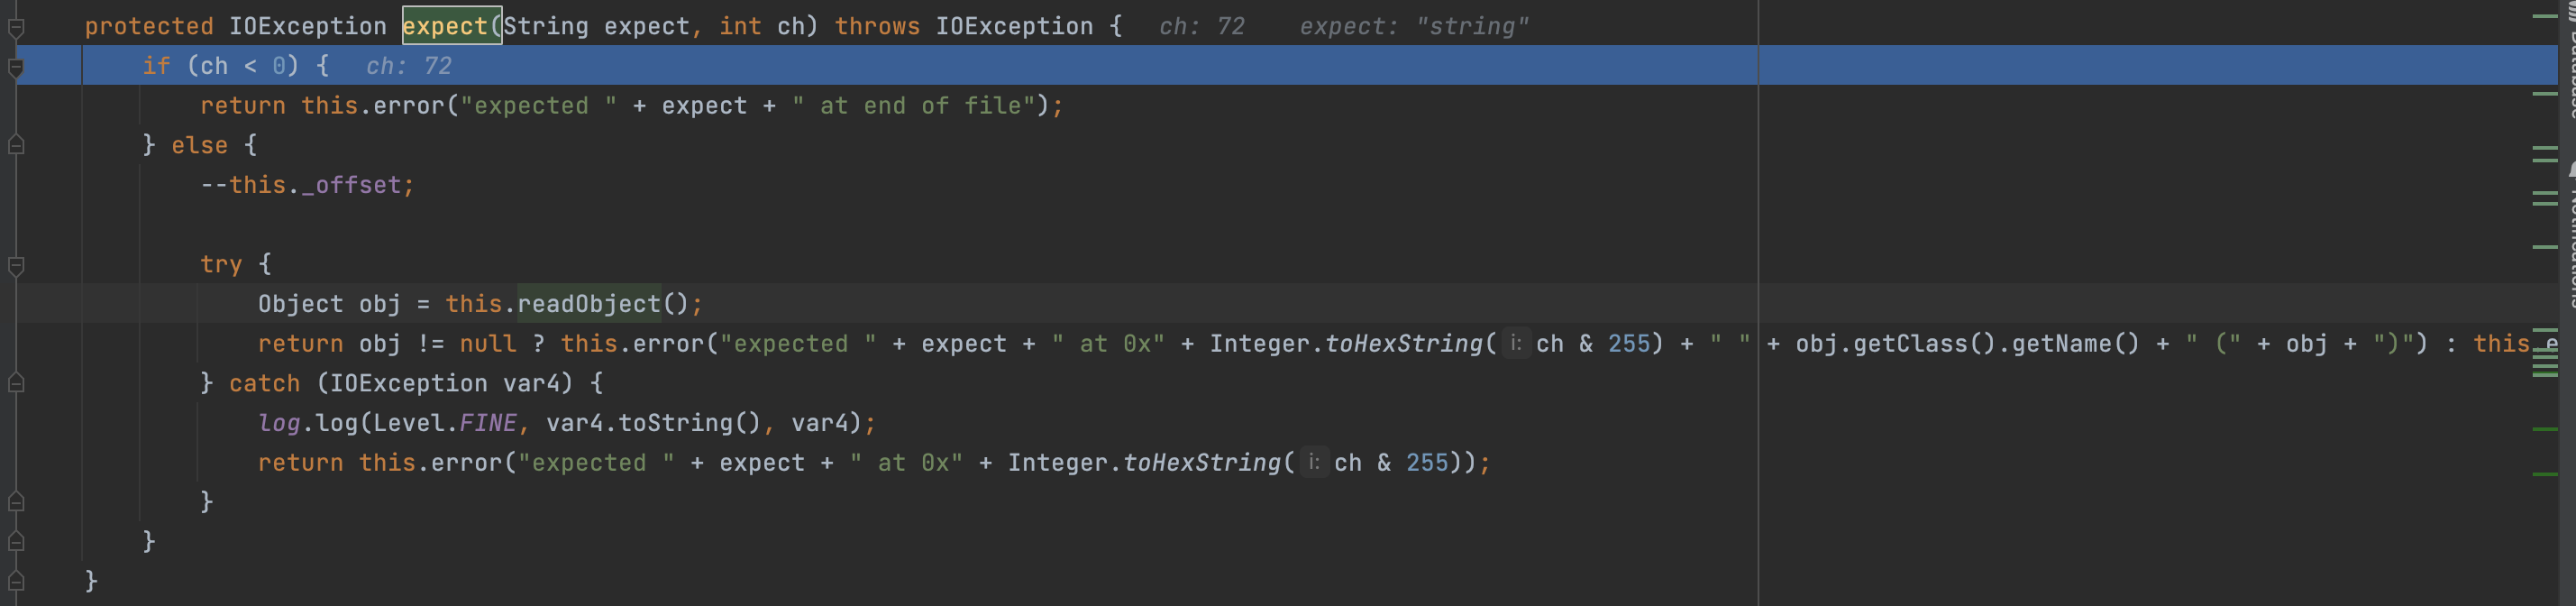Click the log.log call in catch block
This screenshot has width=2576, height=606.
tap(308, 423)
